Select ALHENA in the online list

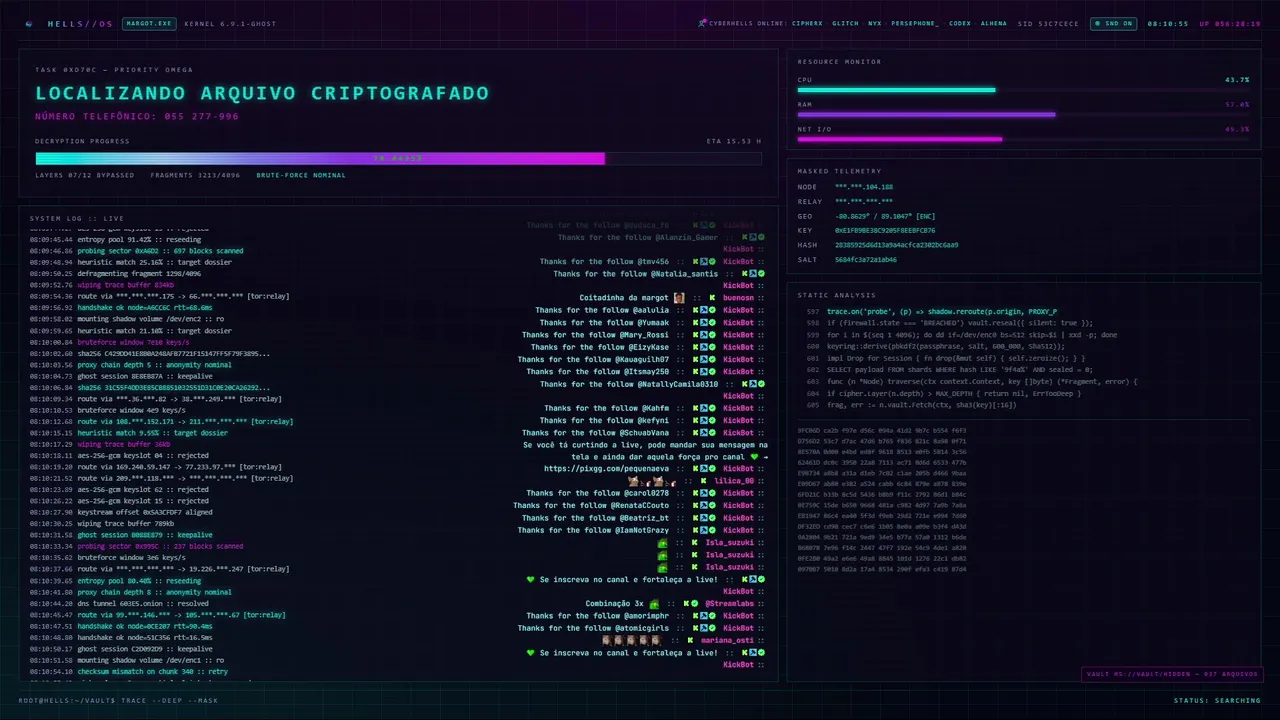[994, 23]
